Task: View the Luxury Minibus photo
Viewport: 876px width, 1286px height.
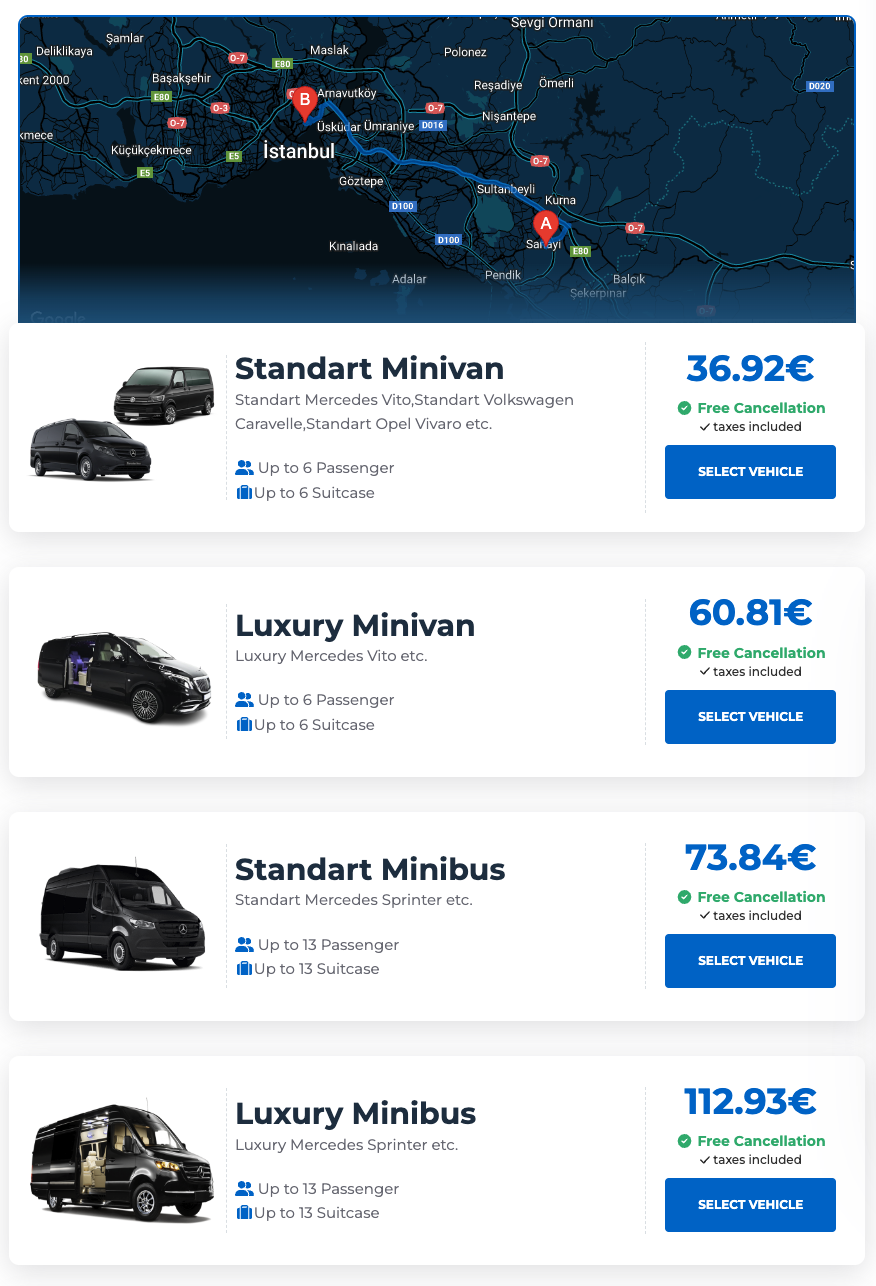Action: pyautogui.click(x=124, y=1160)
